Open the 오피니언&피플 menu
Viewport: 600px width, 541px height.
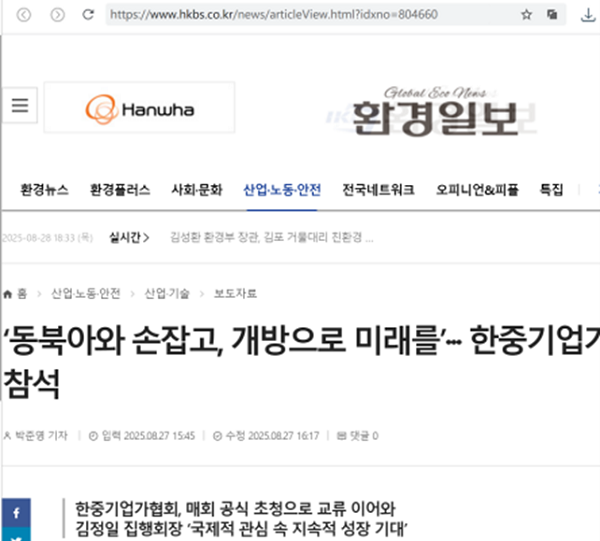(x=481, y=189)
